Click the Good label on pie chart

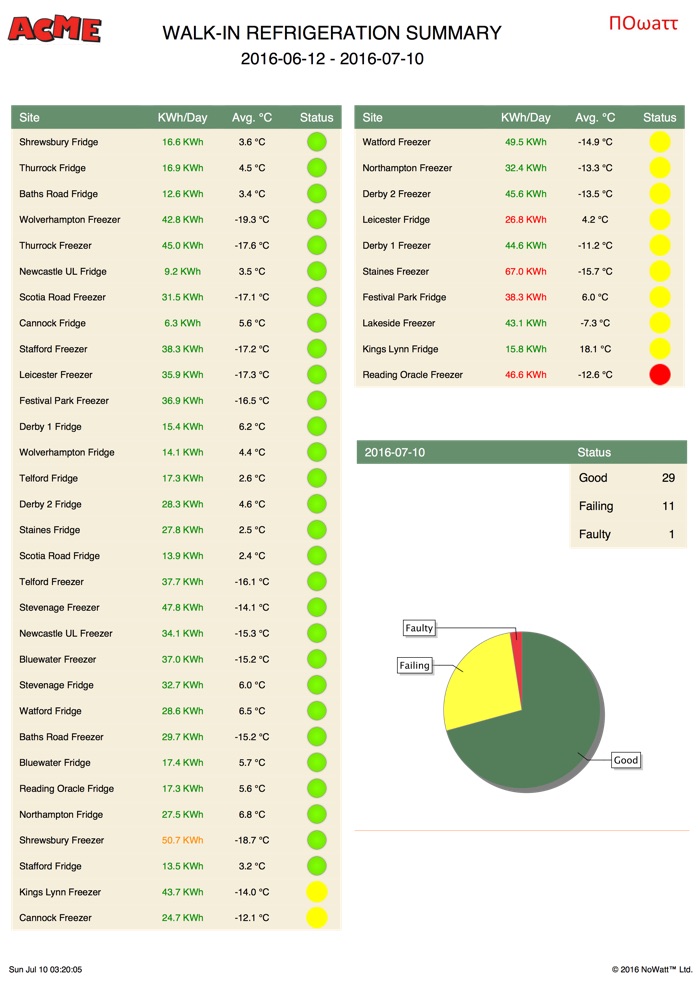[626, 760]
